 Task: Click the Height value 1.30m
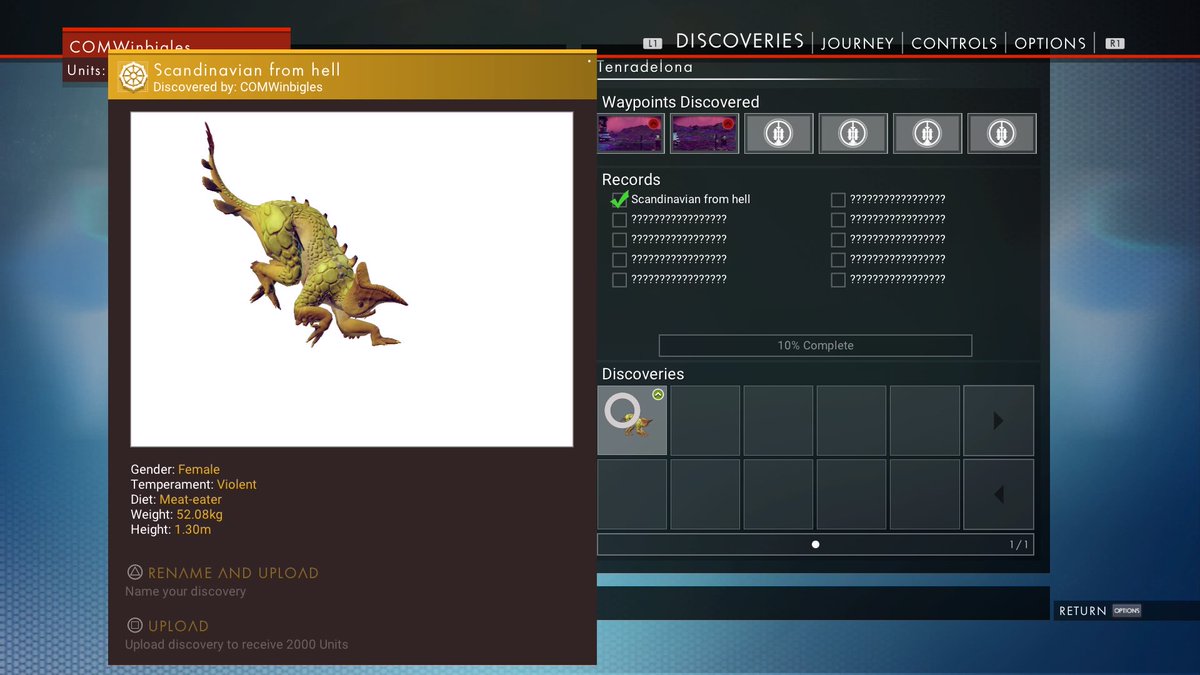coord(193,530)
